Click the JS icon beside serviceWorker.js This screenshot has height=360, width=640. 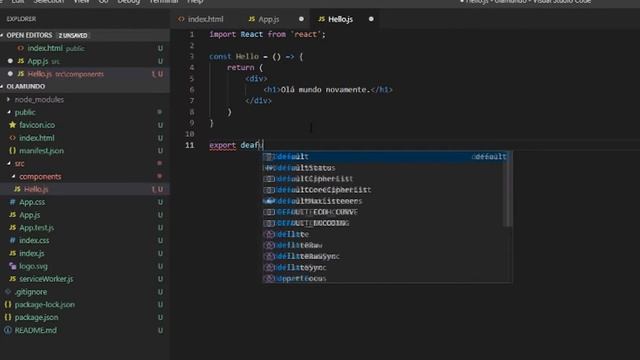click(x=13, y=279)
